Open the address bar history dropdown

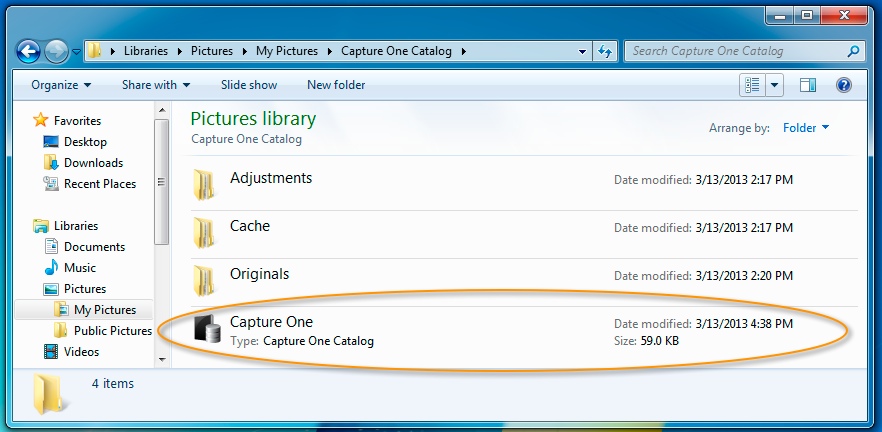click(x=582, y=52)
